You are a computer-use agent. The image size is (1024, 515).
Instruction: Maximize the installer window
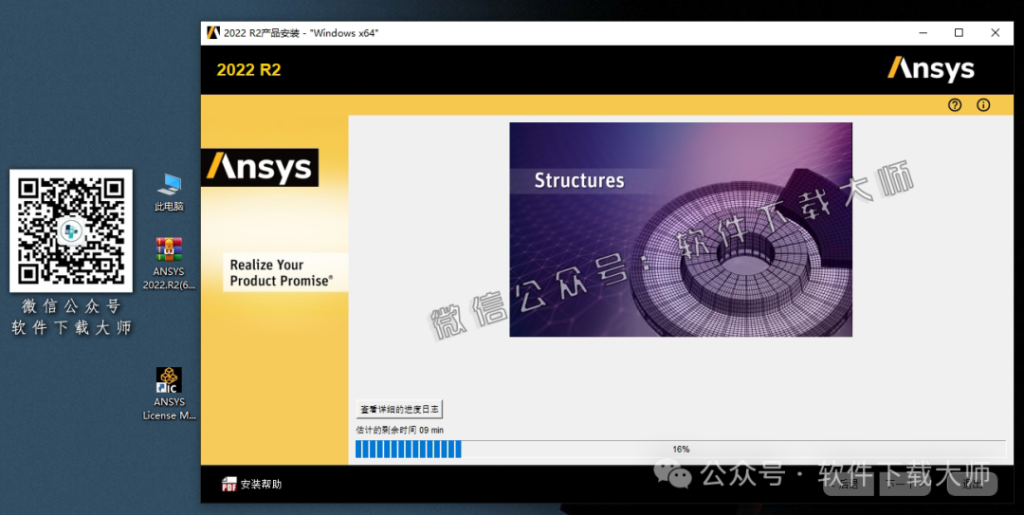click(959, 33)
